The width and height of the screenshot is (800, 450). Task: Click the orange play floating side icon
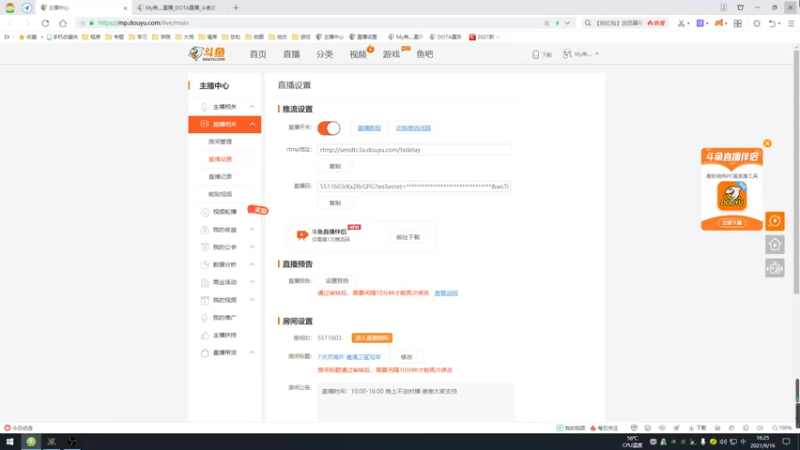(x=774, y=221)
